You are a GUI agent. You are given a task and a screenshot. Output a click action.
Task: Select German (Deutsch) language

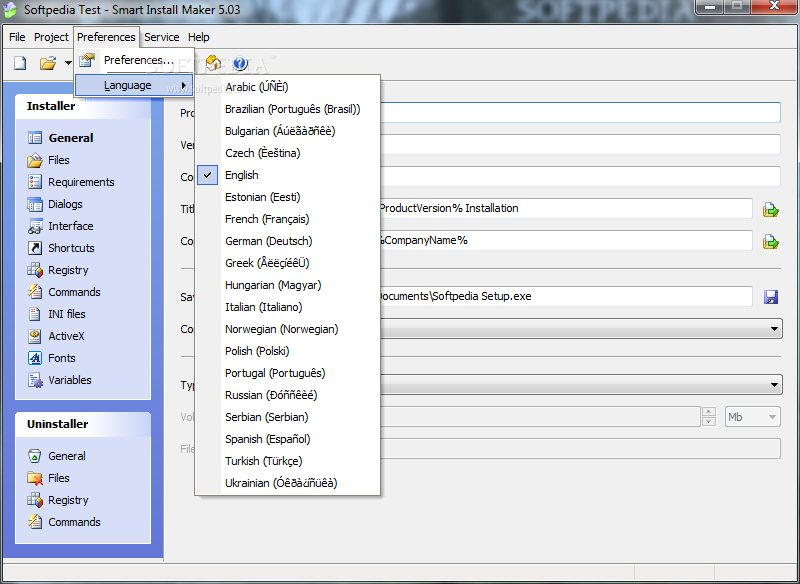(x=288, y=241)
